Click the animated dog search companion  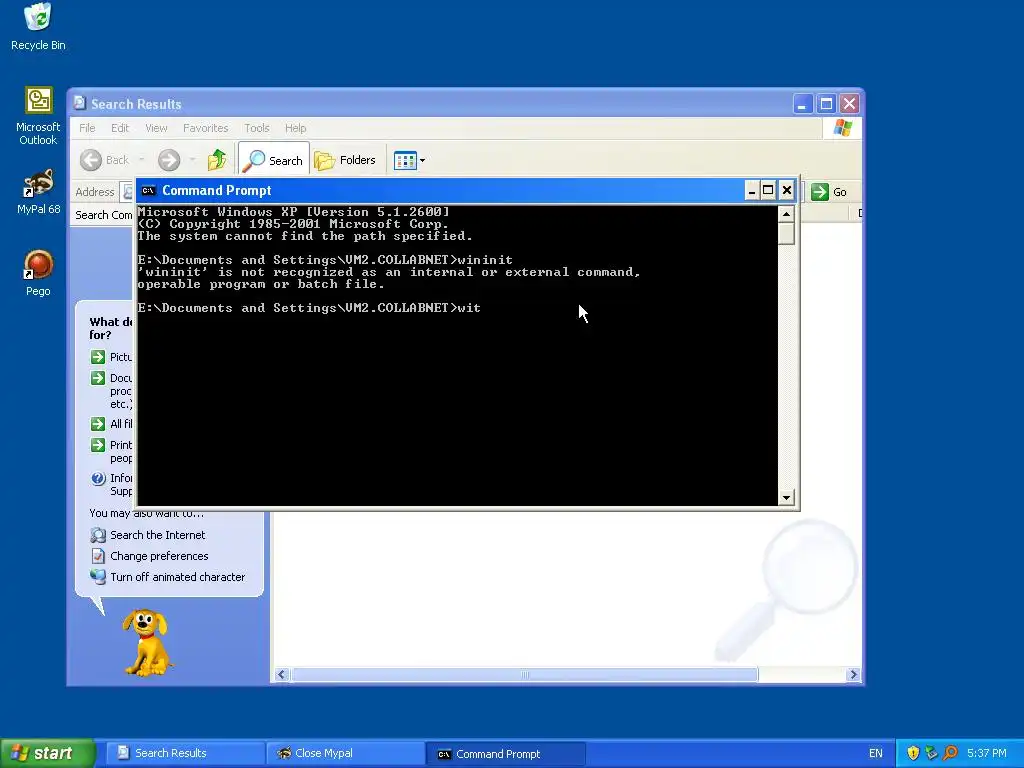(147, 643)
